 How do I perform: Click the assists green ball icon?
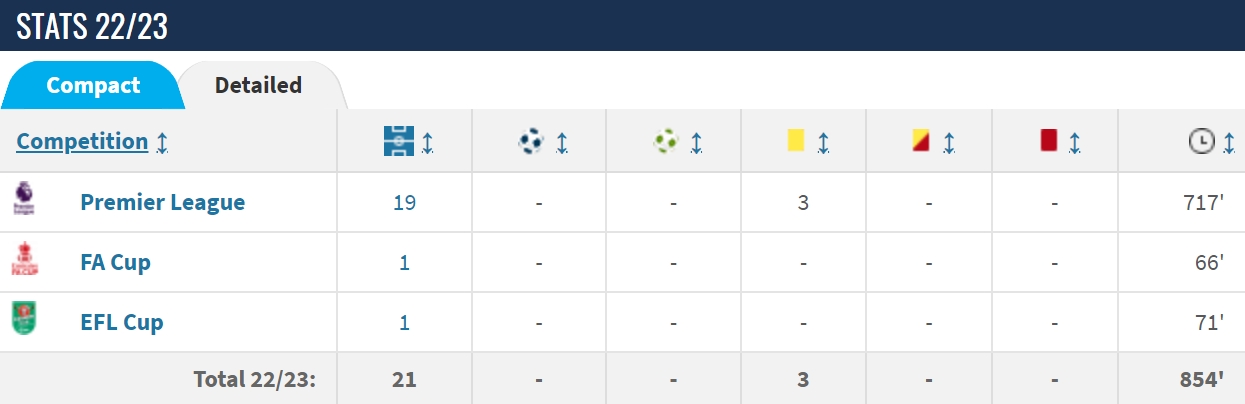tap(665, 142)
